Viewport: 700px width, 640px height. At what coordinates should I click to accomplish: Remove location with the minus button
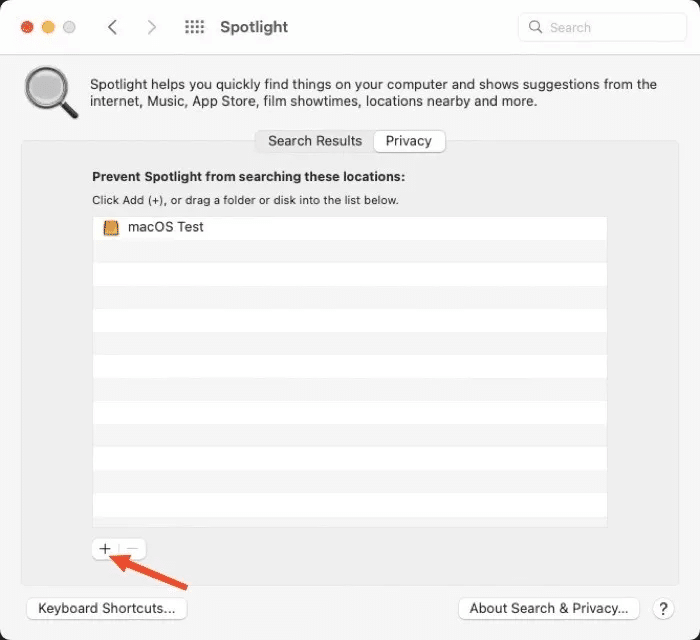tap(133, 549)
